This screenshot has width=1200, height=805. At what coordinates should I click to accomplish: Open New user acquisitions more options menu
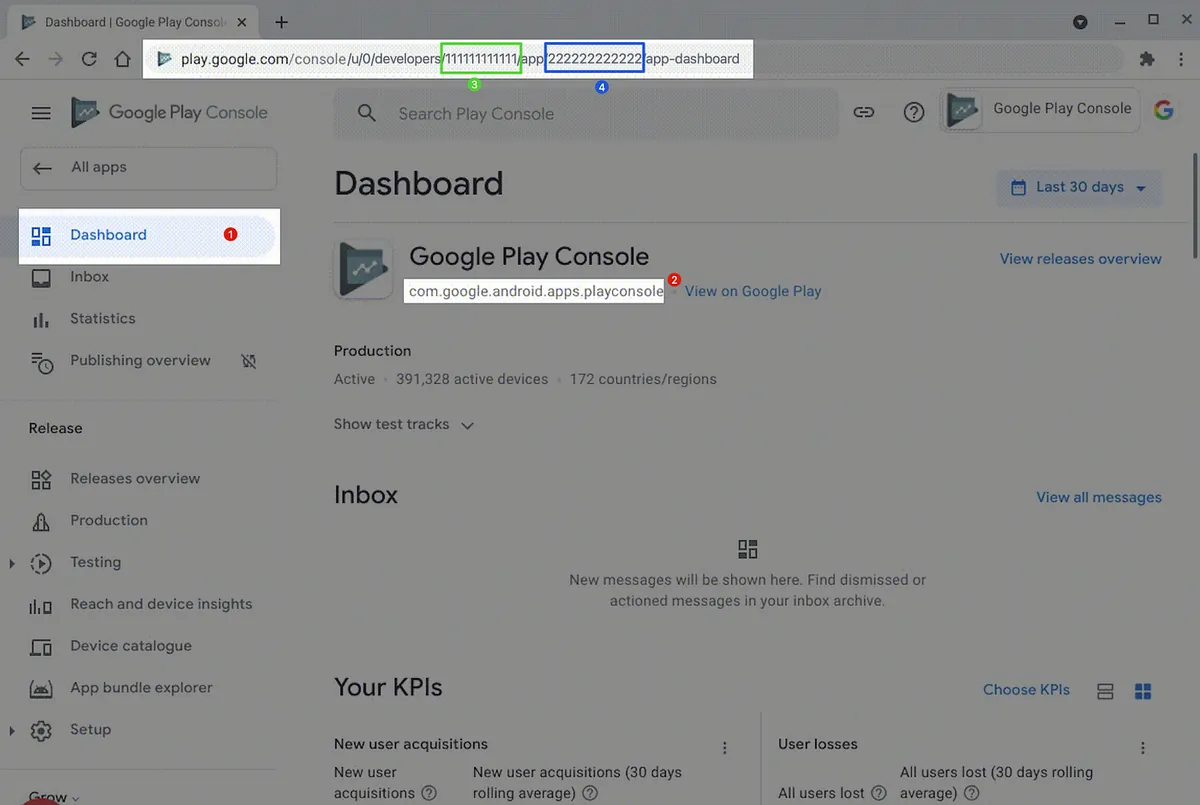pyautogui.click(x=725, y=747)
